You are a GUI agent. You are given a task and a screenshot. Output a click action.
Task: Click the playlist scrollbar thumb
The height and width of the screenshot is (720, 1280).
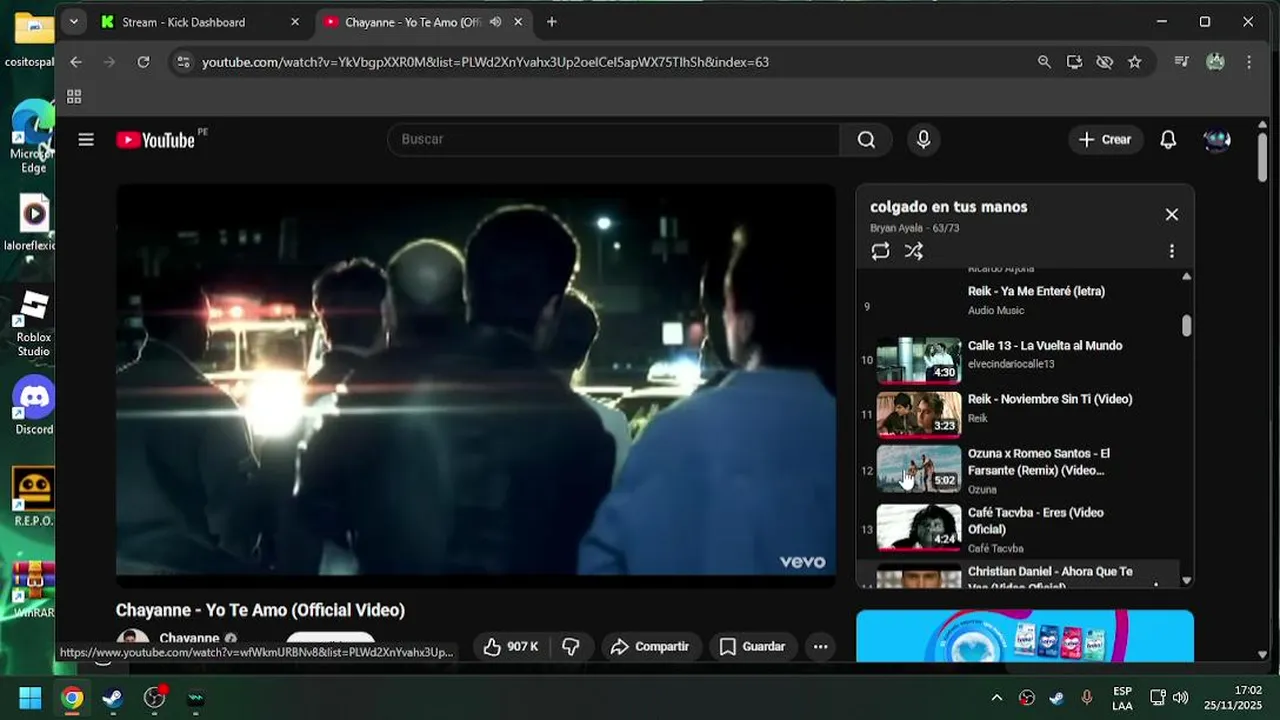pyautogui.click(x=1187, y=326)
